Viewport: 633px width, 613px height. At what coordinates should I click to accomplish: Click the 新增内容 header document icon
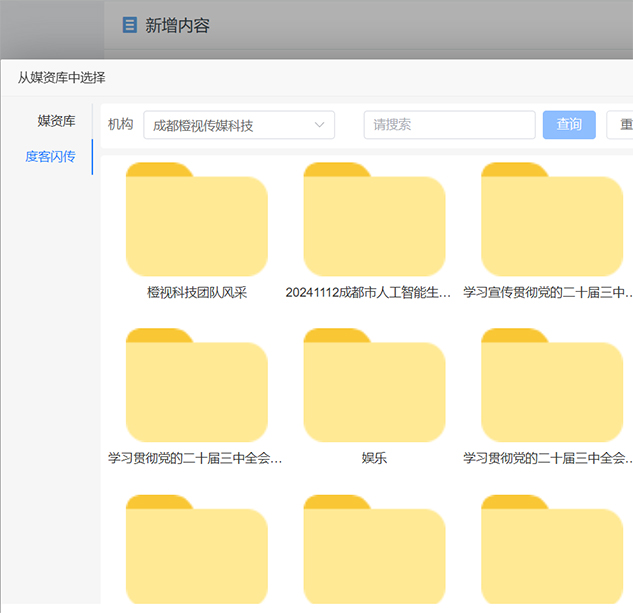pos(130,25)
